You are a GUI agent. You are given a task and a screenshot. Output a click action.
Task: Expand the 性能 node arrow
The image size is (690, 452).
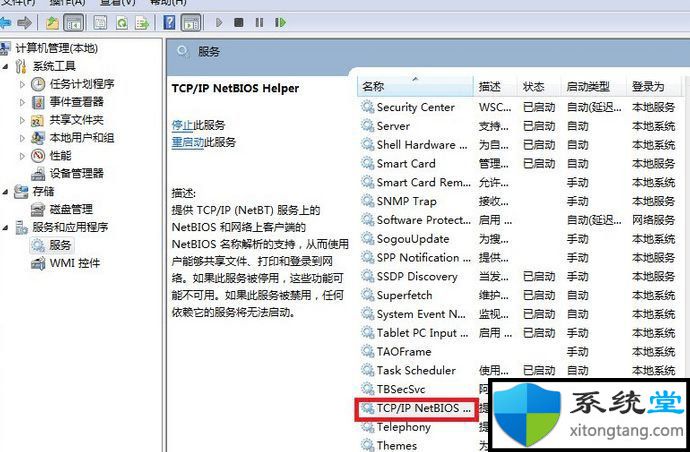click(x=22, y=156)
